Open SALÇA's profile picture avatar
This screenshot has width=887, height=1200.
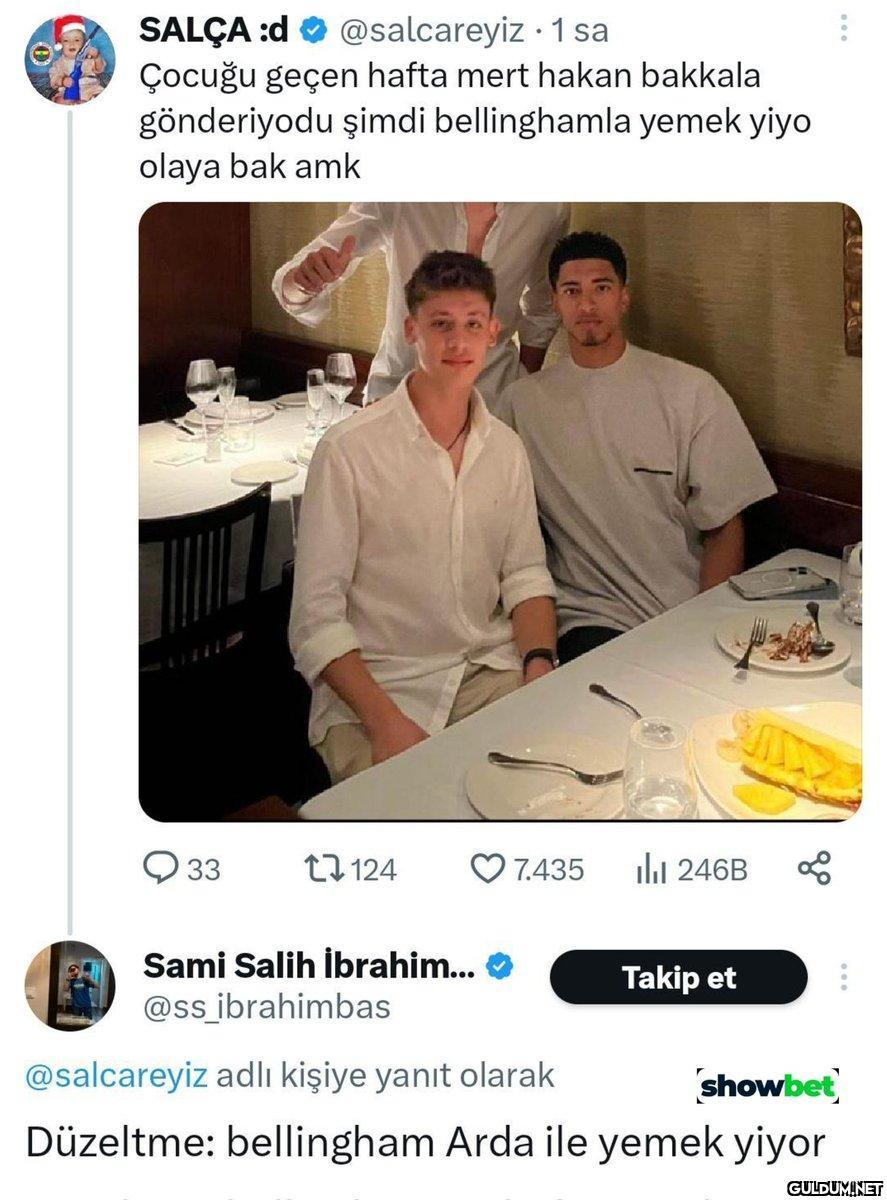(x=69, y=60)
